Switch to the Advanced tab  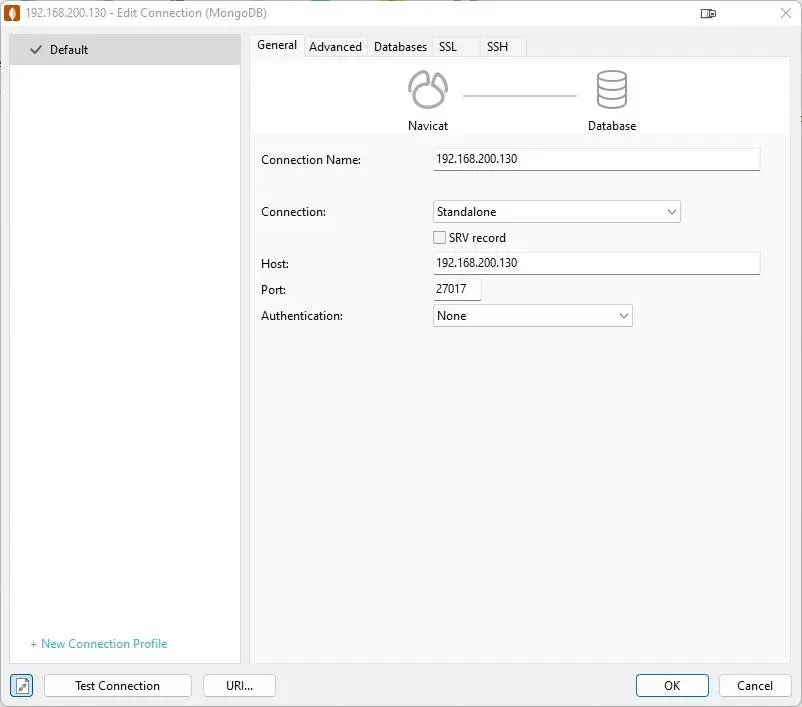click(x=335, y=47)
